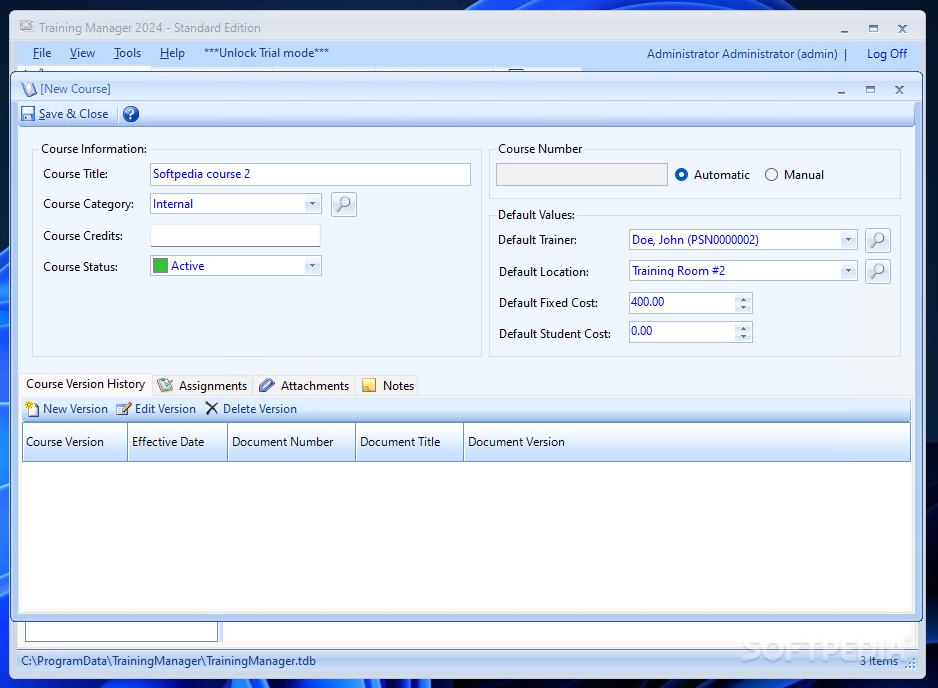Click the Edit Version pencil icon
Image resolution: width=938 pixels, height=688 pixels.
tap(124, 409)
